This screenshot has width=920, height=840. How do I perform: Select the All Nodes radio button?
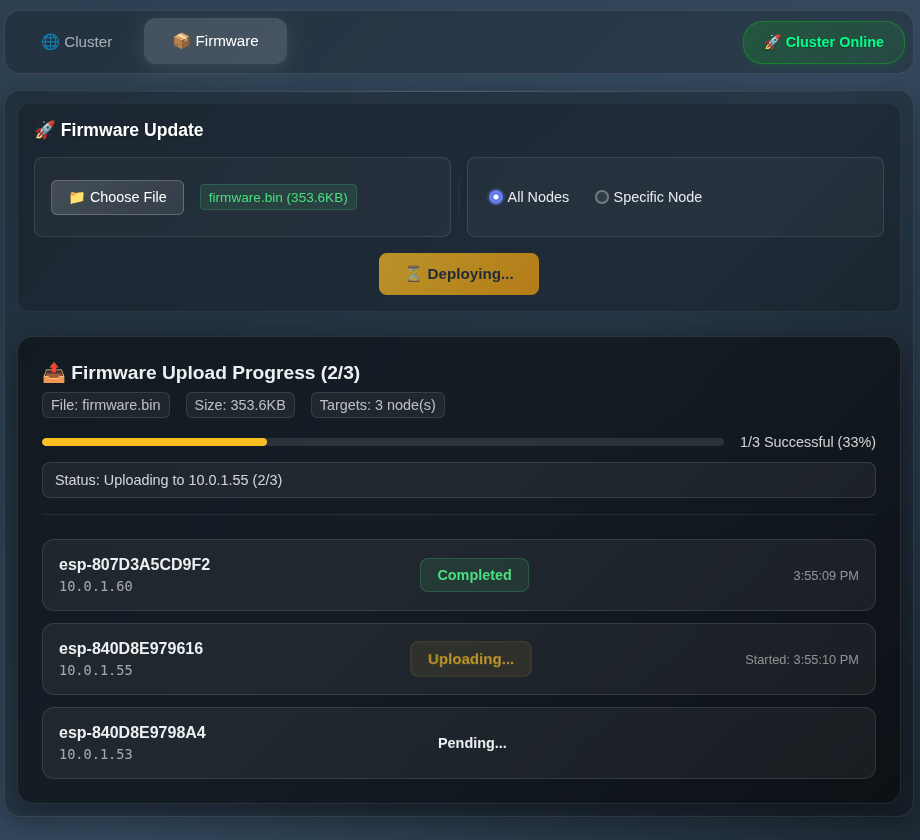pos(496,197)
